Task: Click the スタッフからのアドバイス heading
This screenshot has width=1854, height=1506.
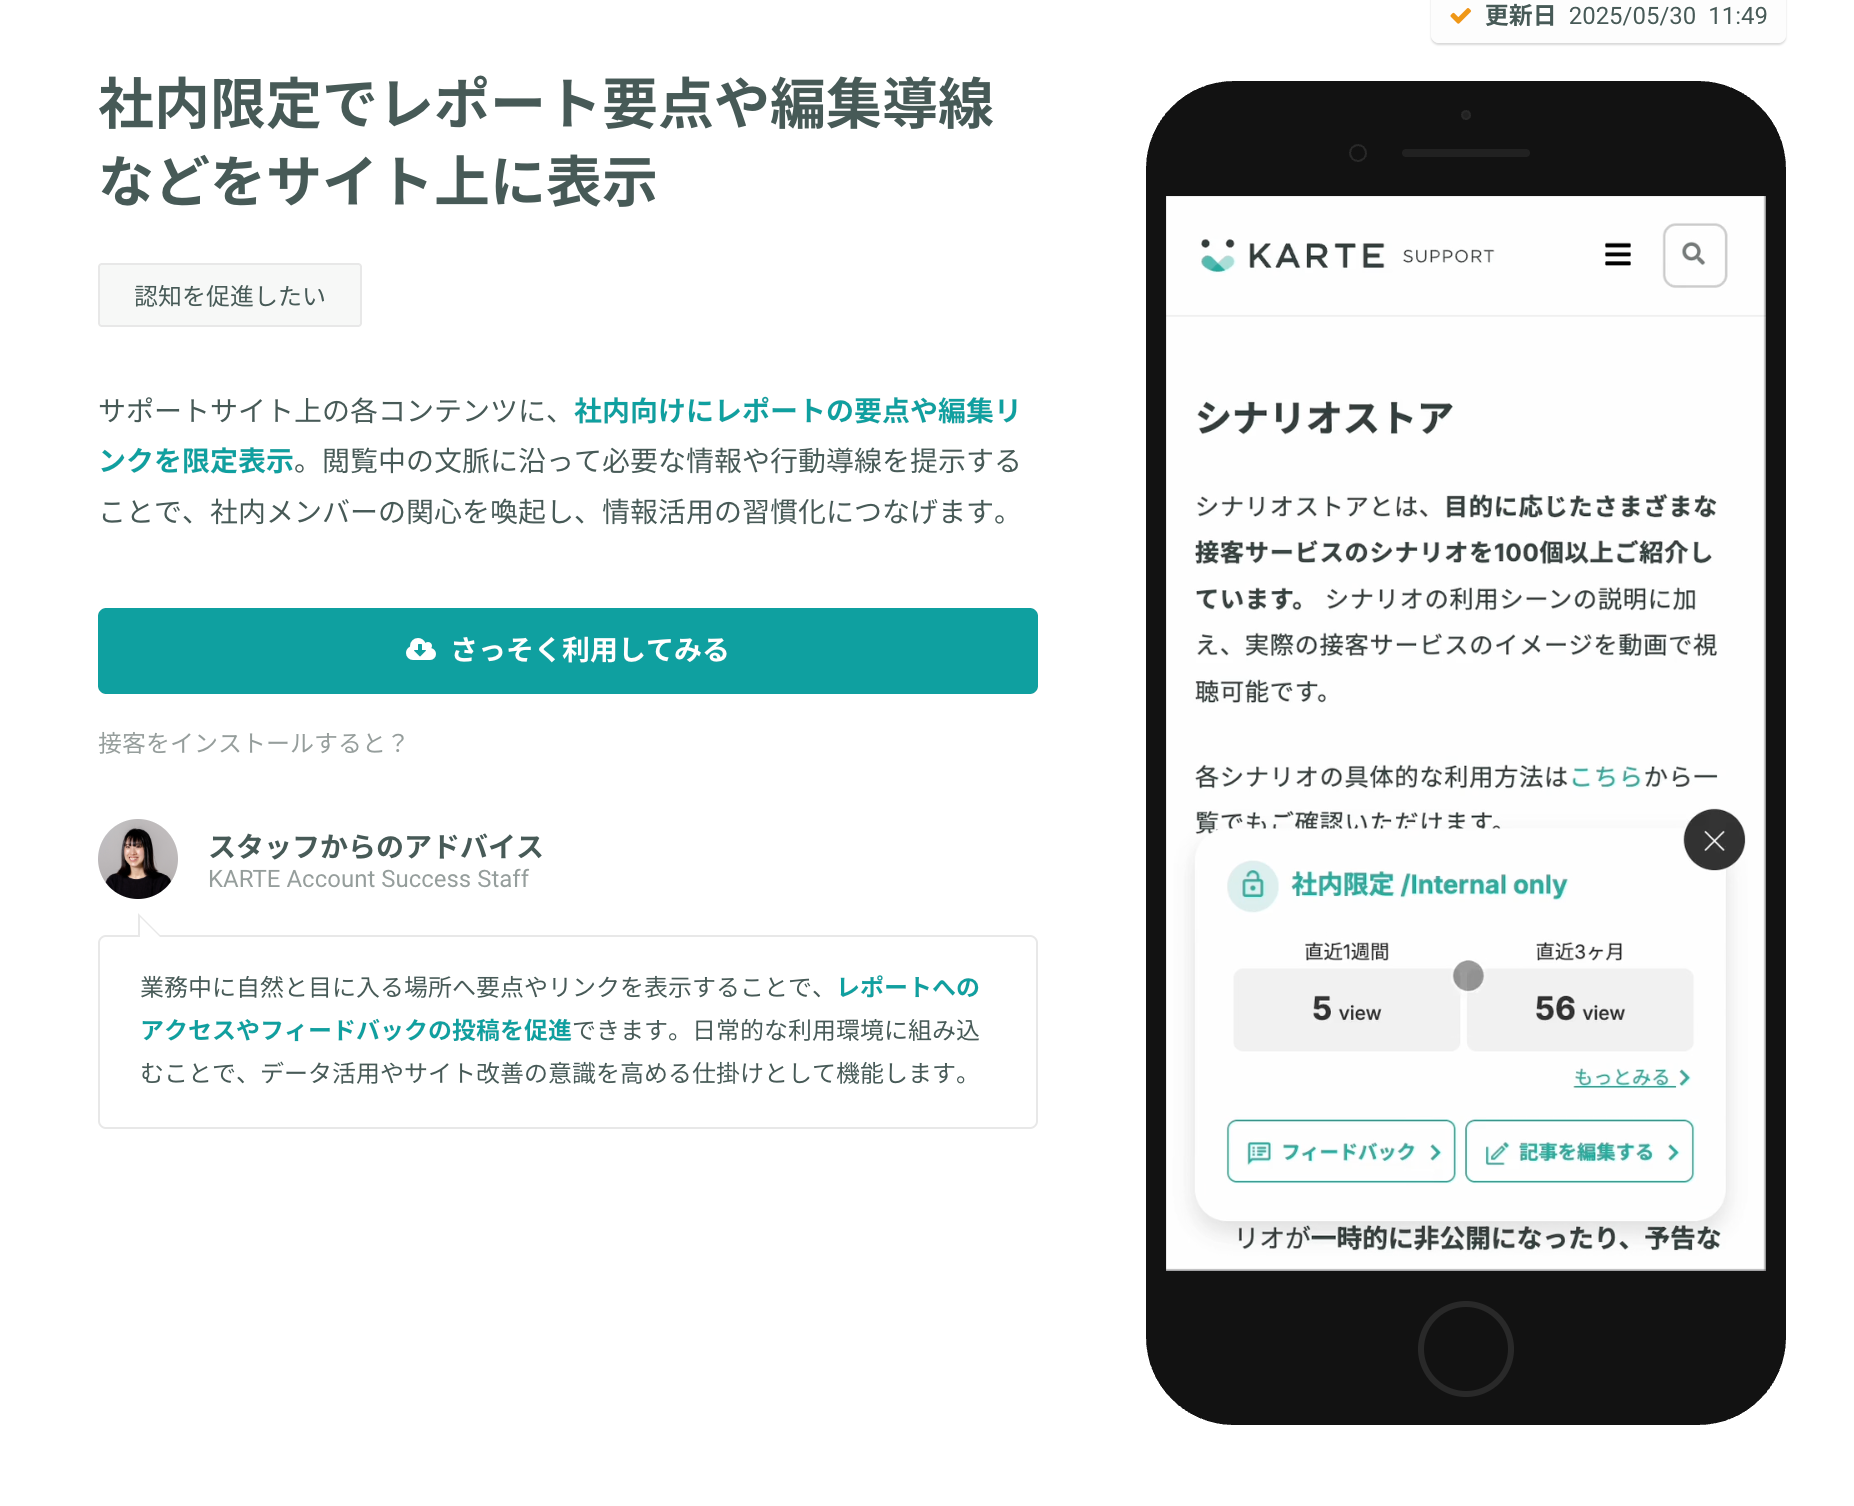Action: (376, 846)
